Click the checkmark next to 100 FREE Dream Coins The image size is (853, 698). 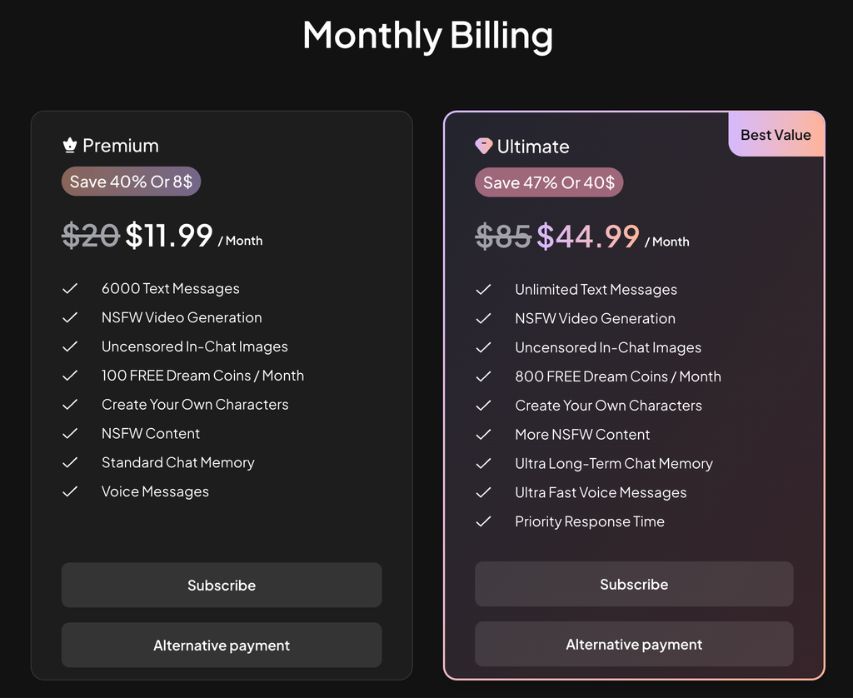pyautogui.click(x=70, y=375)
